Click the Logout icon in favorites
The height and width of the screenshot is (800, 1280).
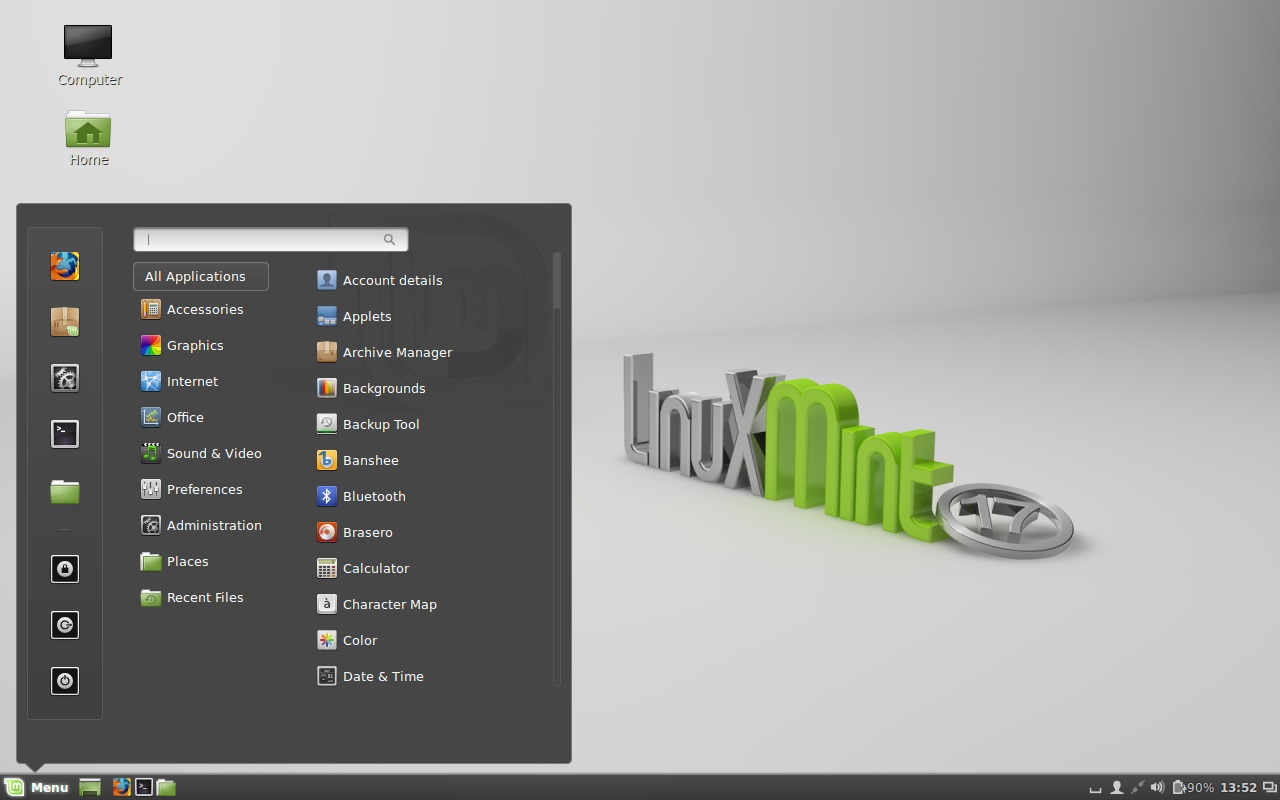click(x=65, y=625)
